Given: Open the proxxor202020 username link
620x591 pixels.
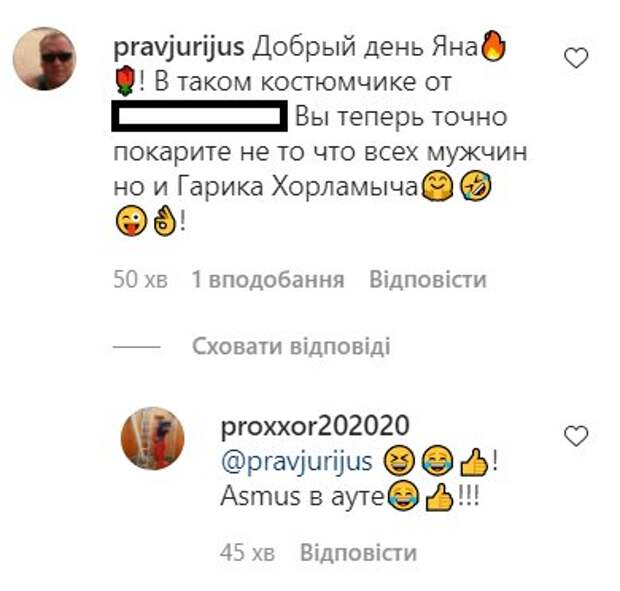Looking at the screenshot, I should 315,427.
